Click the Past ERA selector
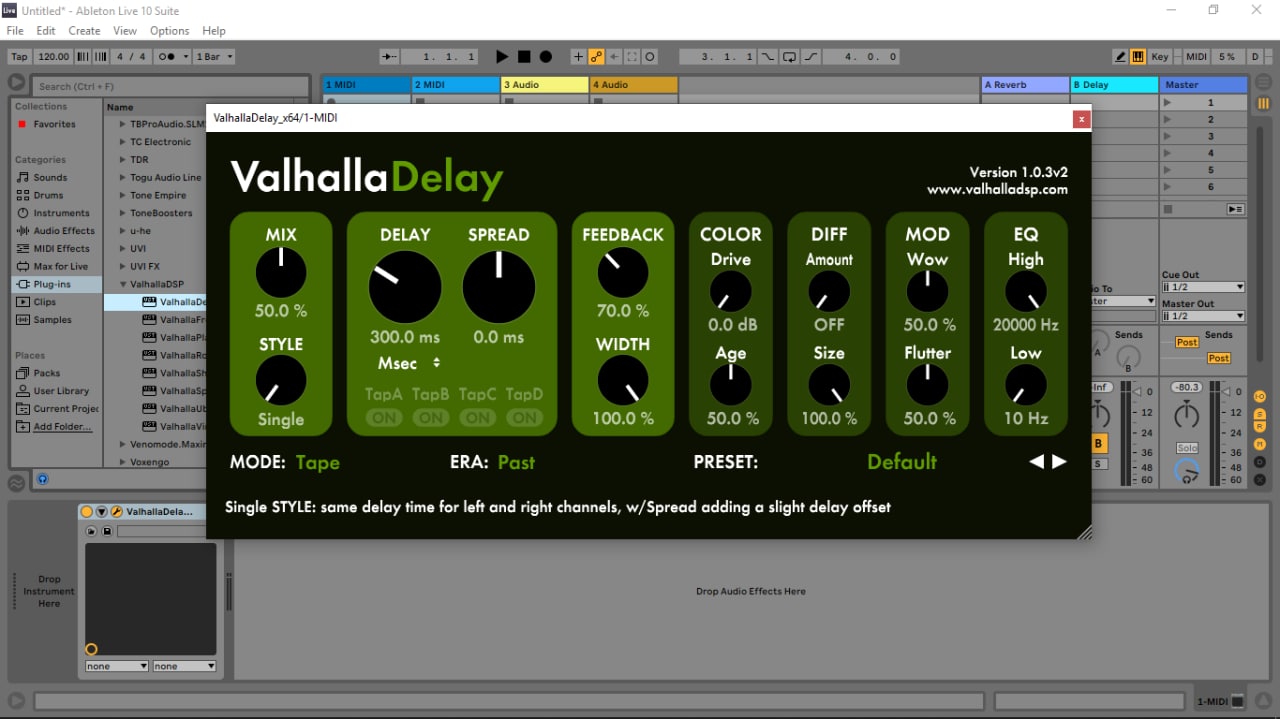 [x=516, y=462]
